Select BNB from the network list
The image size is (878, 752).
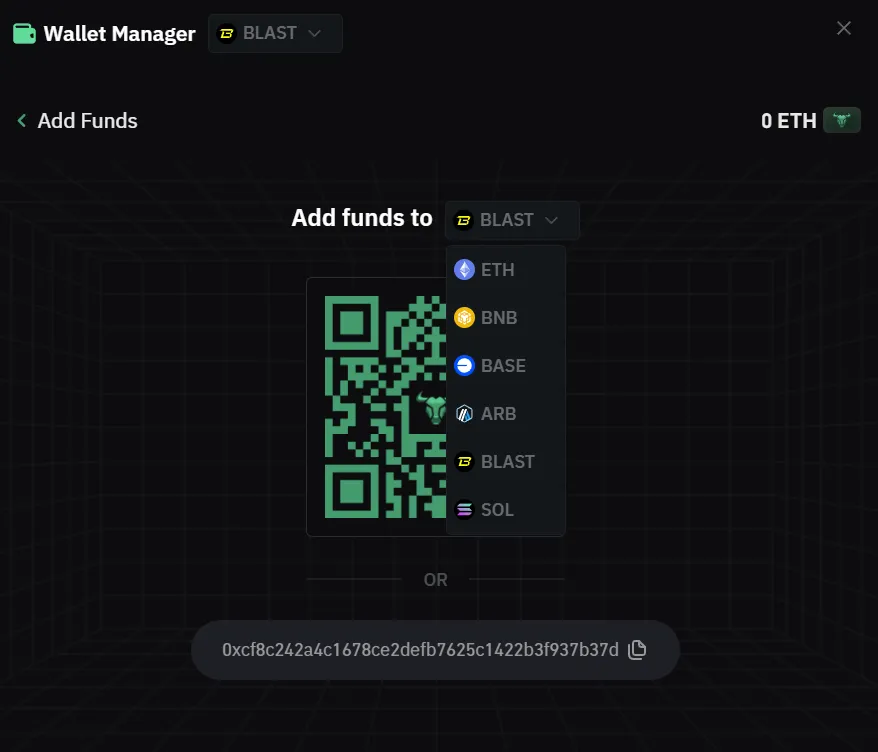[506, 317]
